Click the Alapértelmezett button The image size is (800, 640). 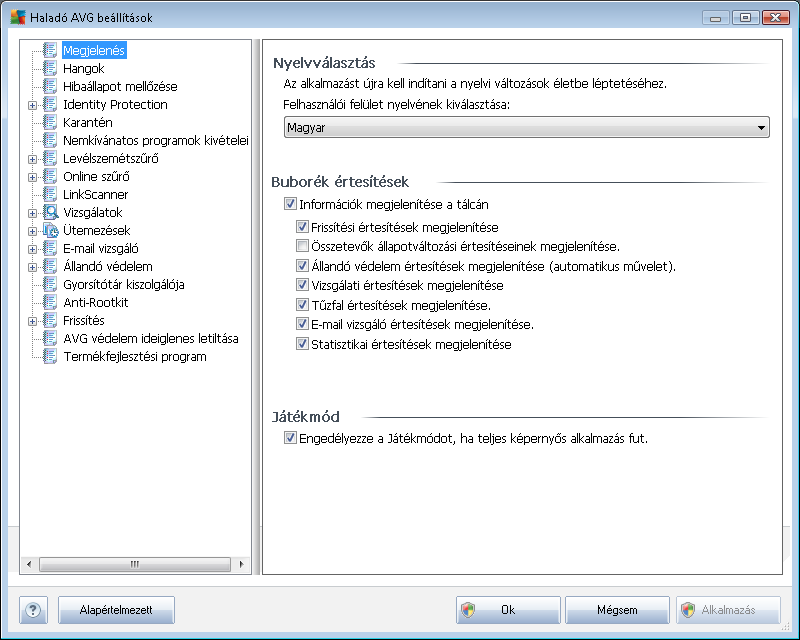116,610
